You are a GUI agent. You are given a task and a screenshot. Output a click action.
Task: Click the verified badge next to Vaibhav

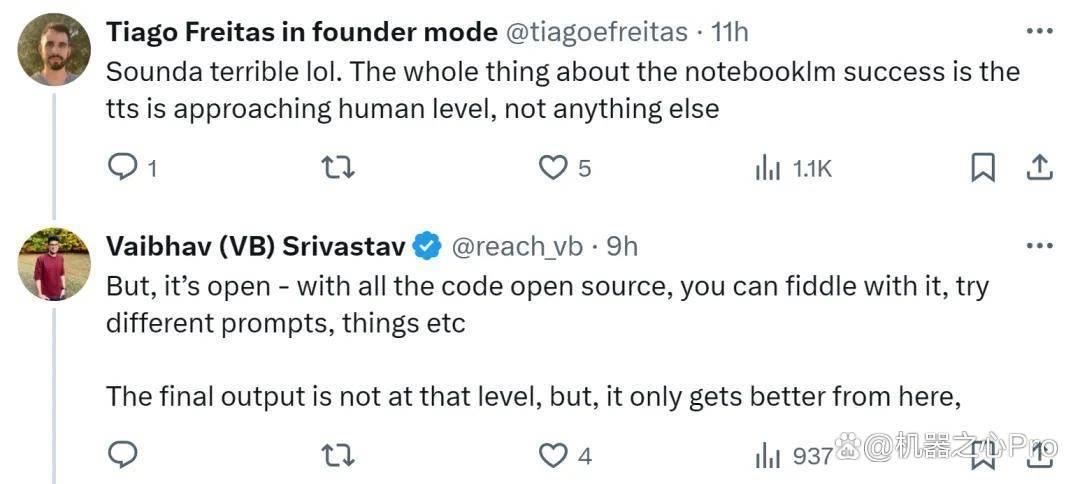coord(428,246)
